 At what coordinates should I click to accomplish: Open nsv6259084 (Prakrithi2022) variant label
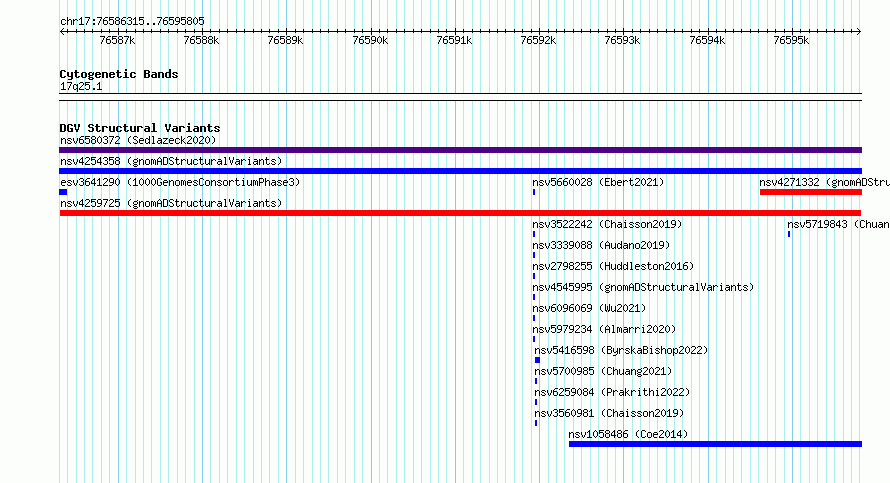(x=612, y=392)
